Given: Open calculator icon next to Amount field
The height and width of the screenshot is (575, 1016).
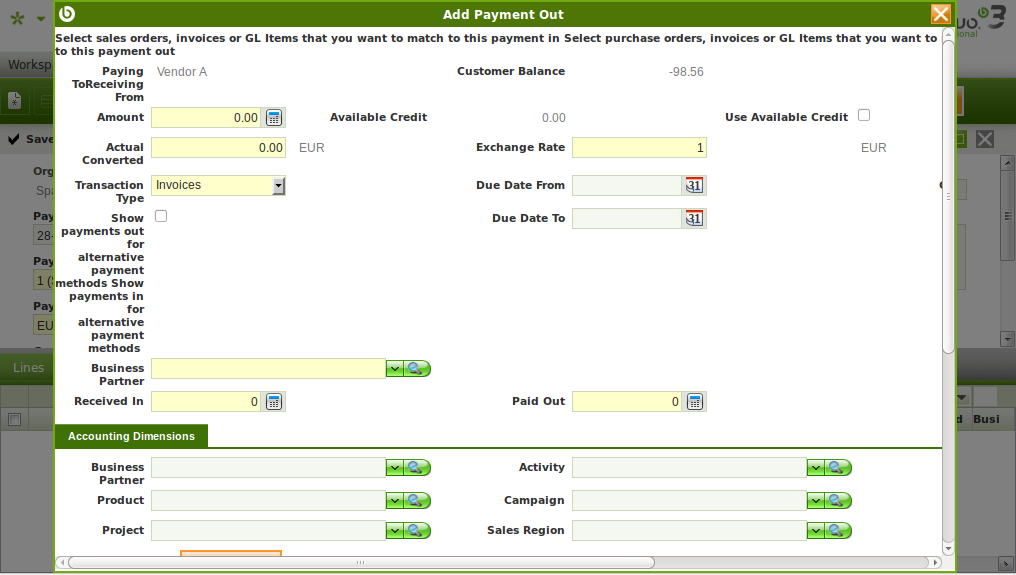Looking at the screenshot, I should [275, 118].
